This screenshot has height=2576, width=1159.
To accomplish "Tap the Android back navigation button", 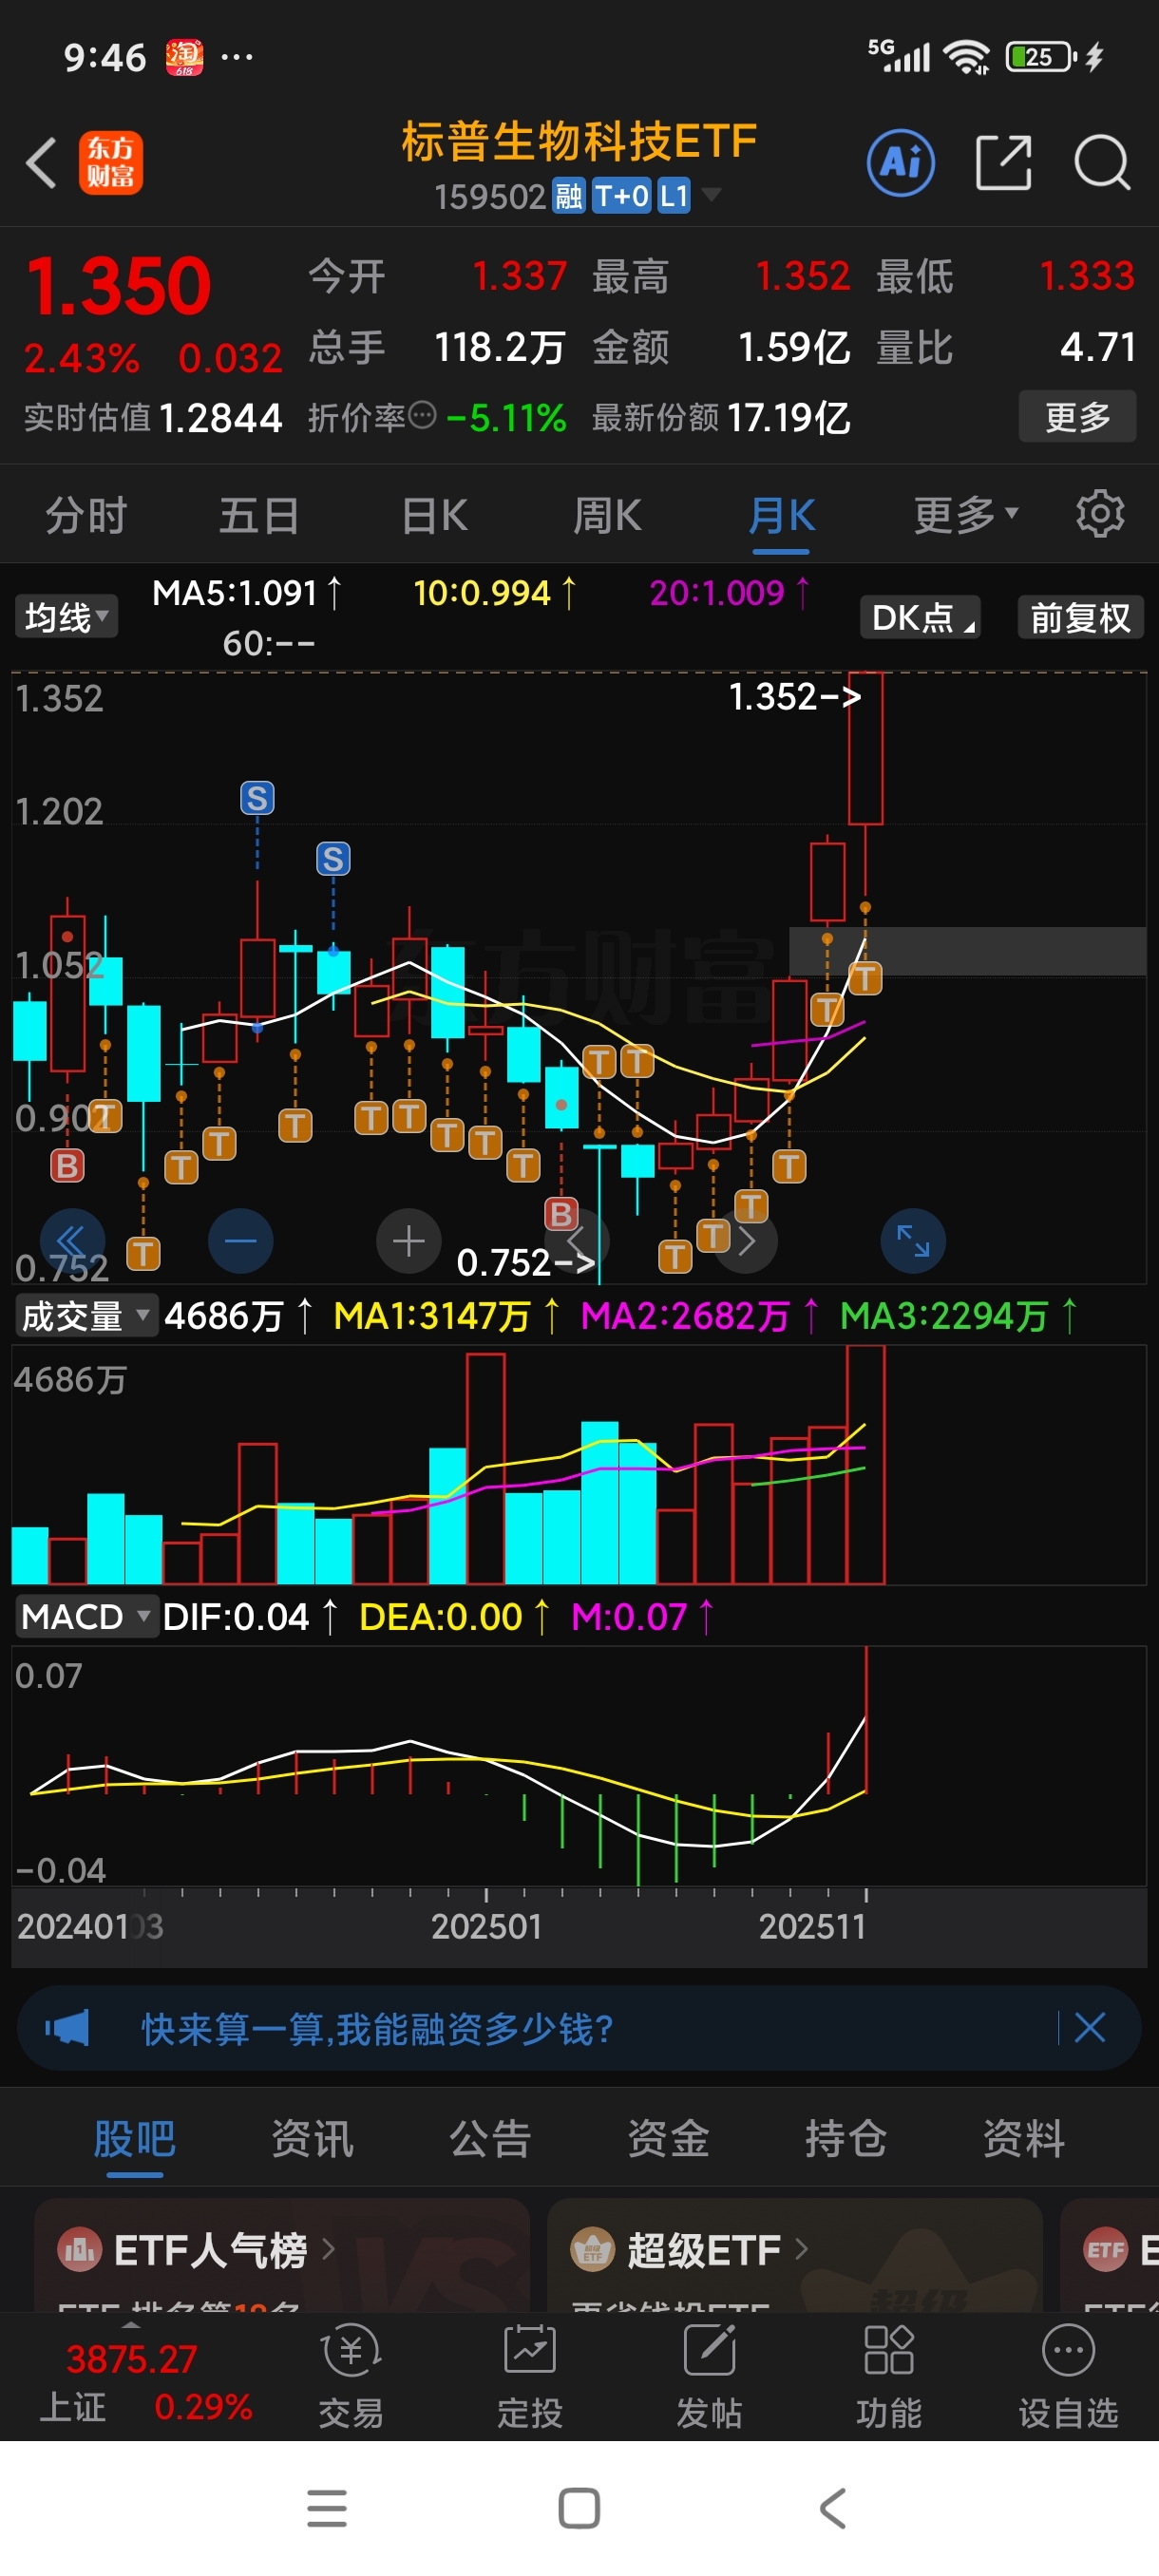I will tap(833, 2508).
